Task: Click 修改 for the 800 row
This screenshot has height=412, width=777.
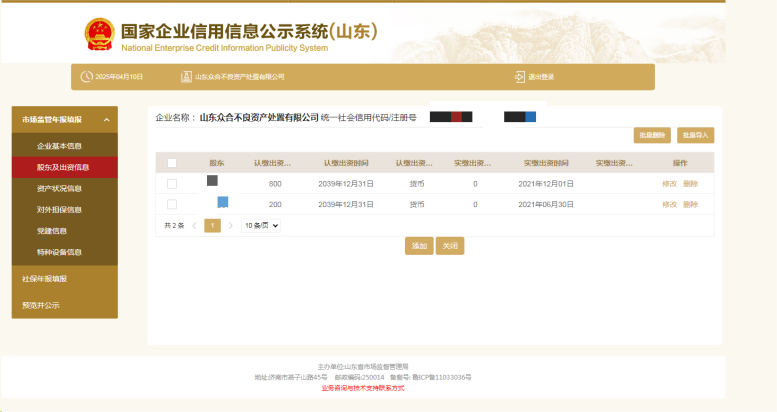Action: [669, 184]
